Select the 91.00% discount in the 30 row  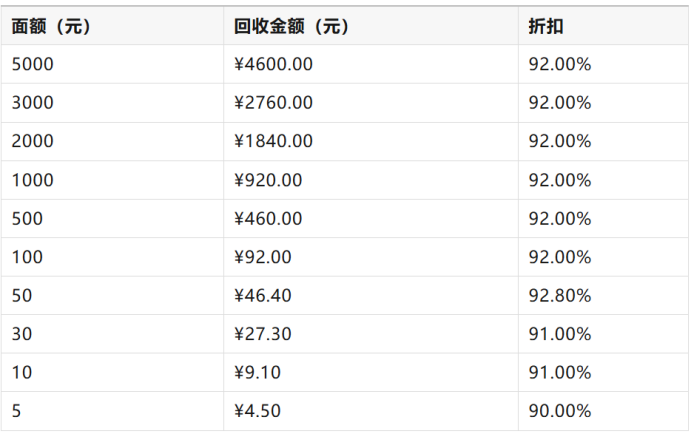pyautogui.click(x=560, y=334)
